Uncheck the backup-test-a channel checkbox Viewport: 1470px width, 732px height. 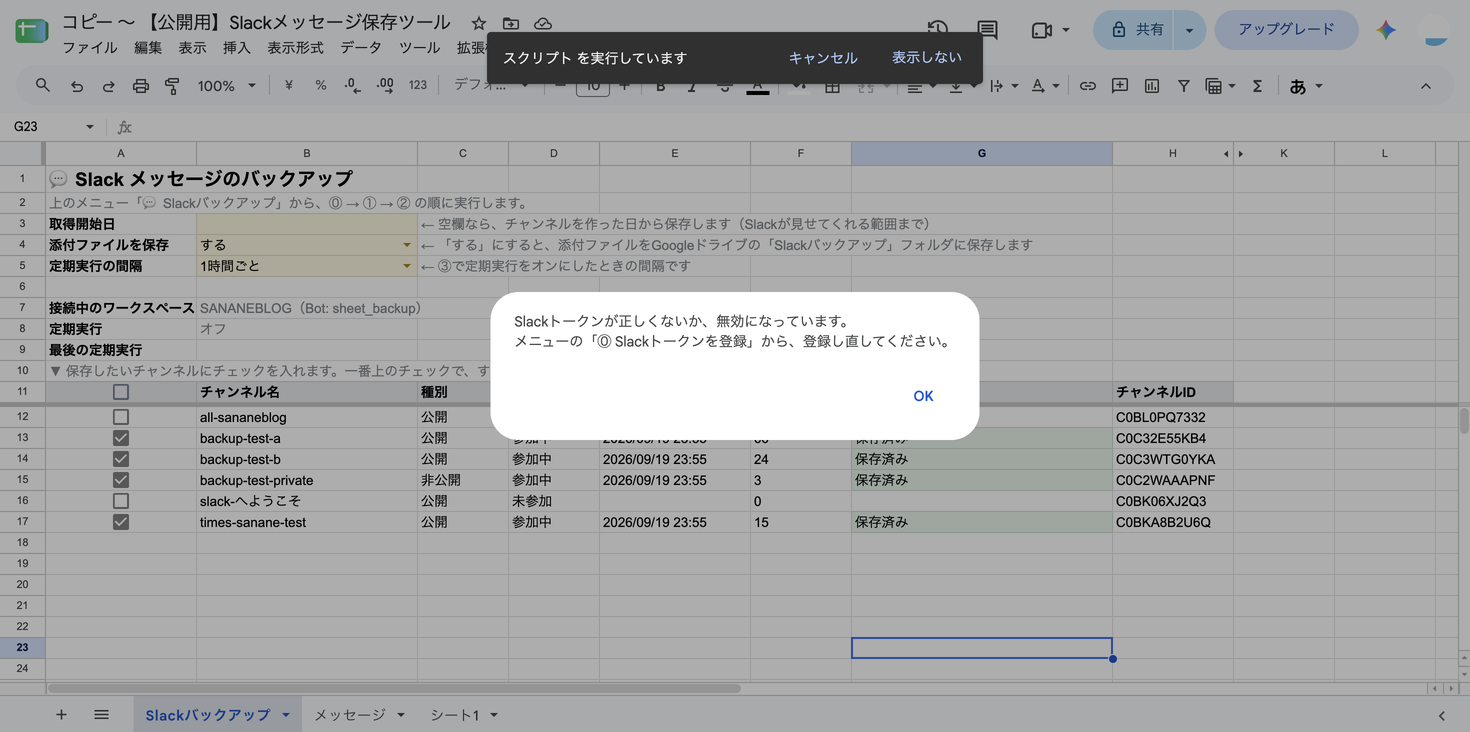(x=121, y=438)
